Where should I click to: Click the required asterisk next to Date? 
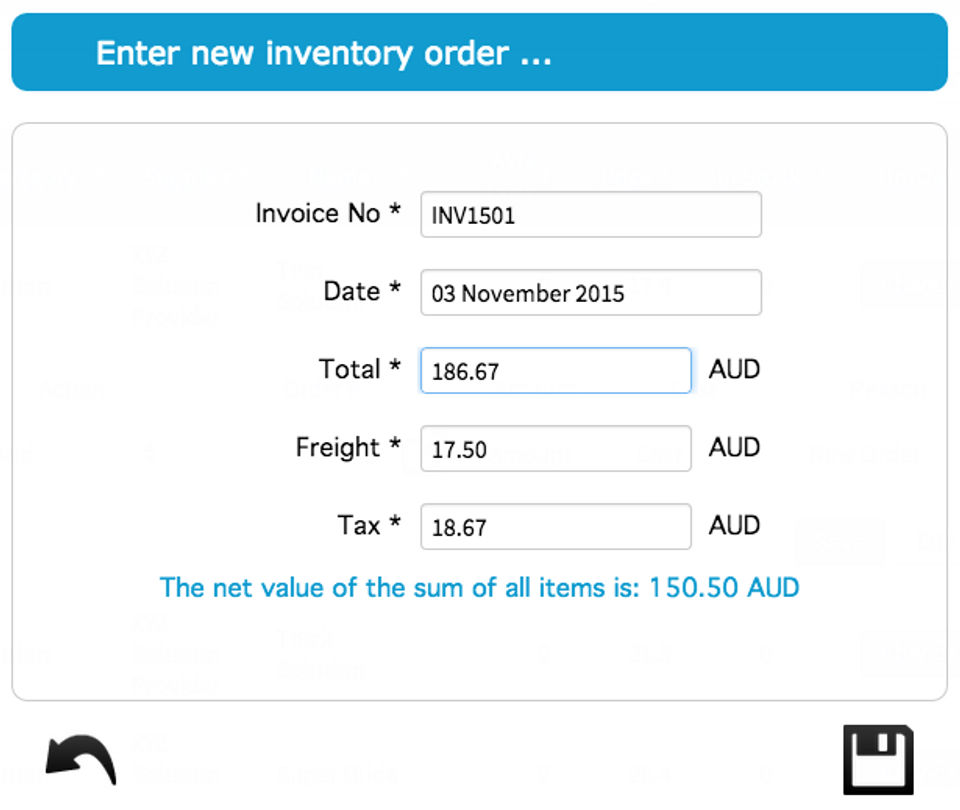click(x=395, y=291)
